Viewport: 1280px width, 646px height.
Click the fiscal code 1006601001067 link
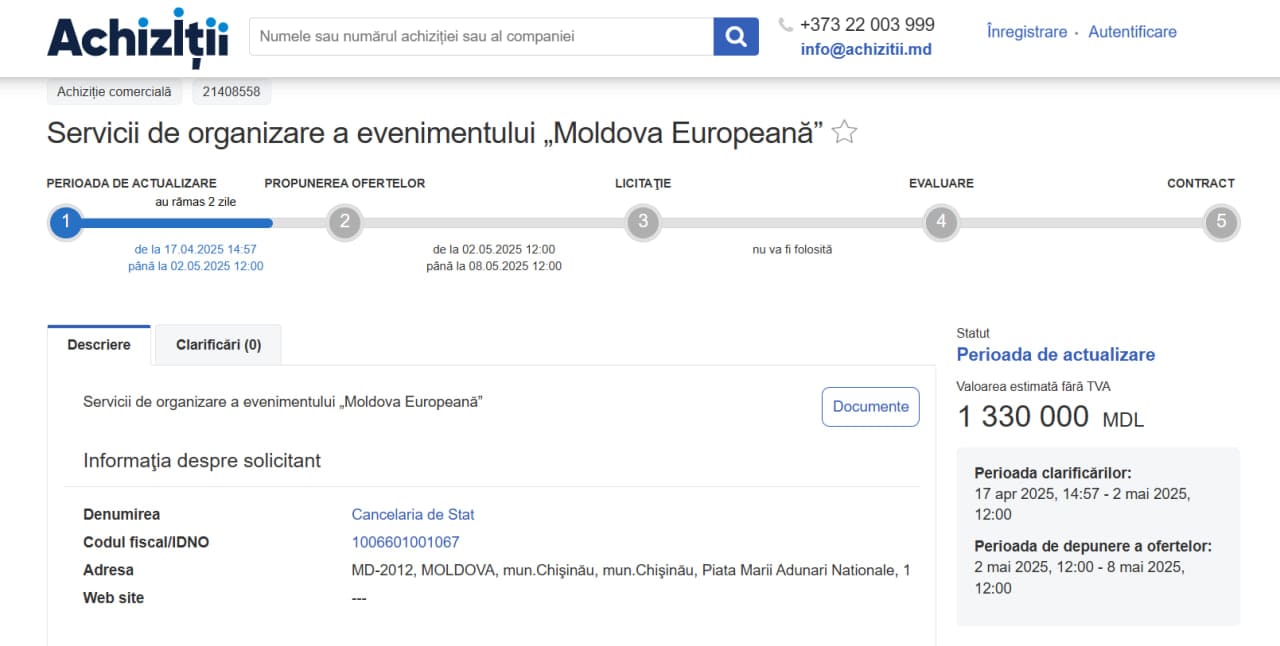(x=405, y=543)
